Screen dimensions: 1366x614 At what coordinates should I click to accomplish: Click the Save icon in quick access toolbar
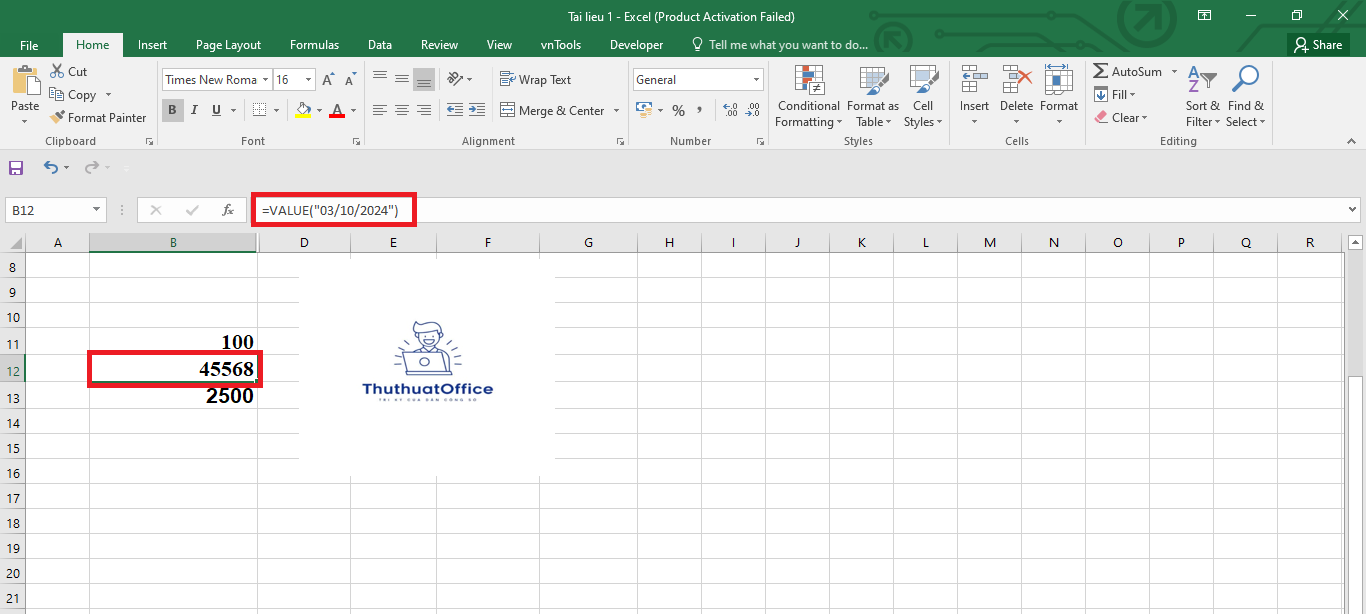(x=16, y=168)
